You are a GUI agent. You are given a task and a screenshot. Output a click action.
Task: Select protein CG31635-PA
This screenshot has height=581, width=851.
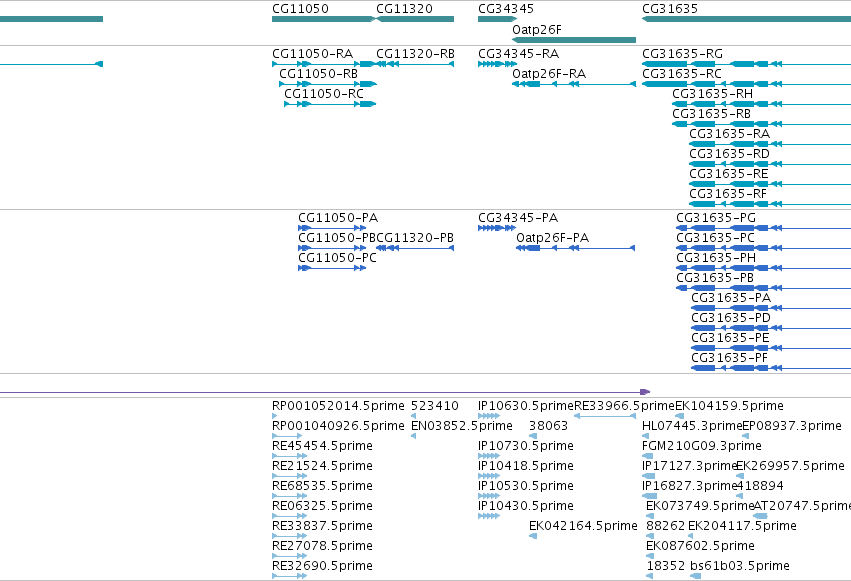click(x=731, y=298)
